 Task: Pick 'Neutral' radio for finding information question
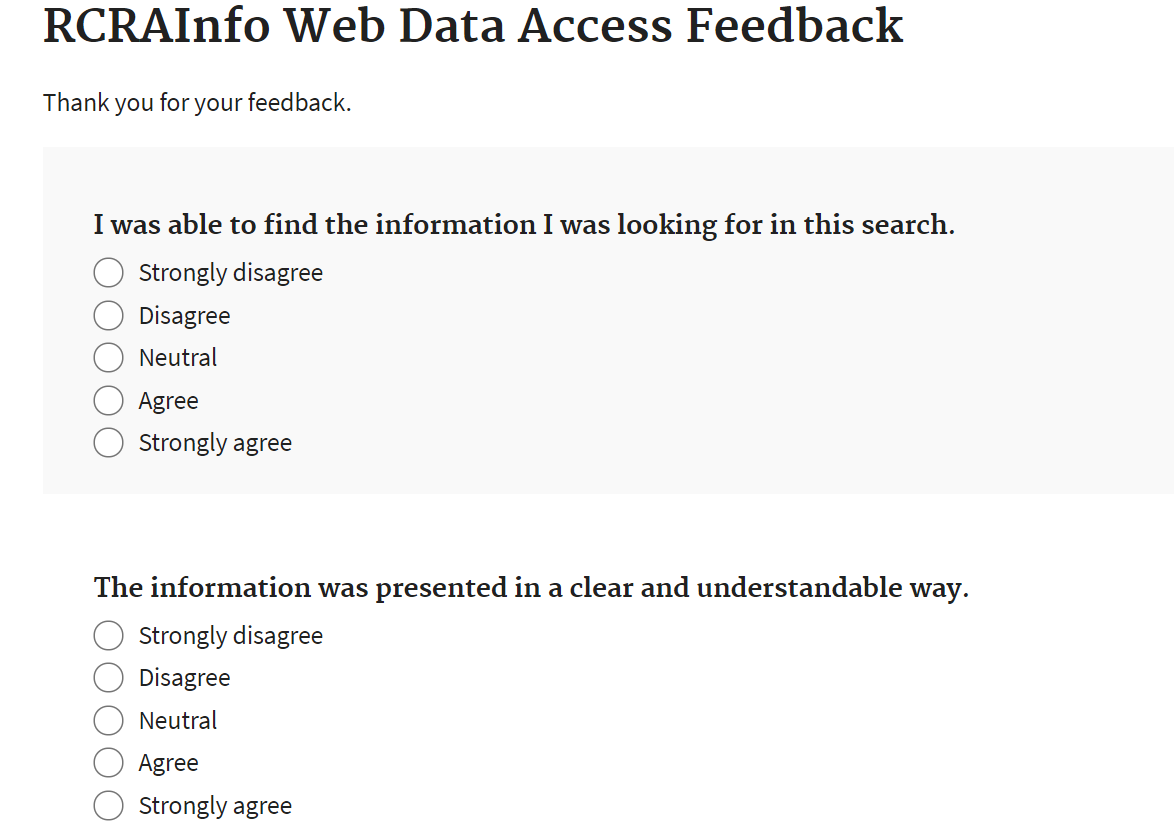point(108,357)
